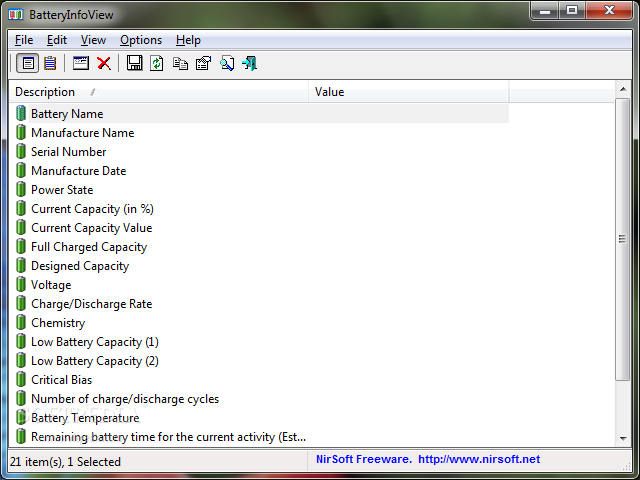Select Number of charge/discharge cycles row
The image size is (640, 480).
click(x=261, y=399)
